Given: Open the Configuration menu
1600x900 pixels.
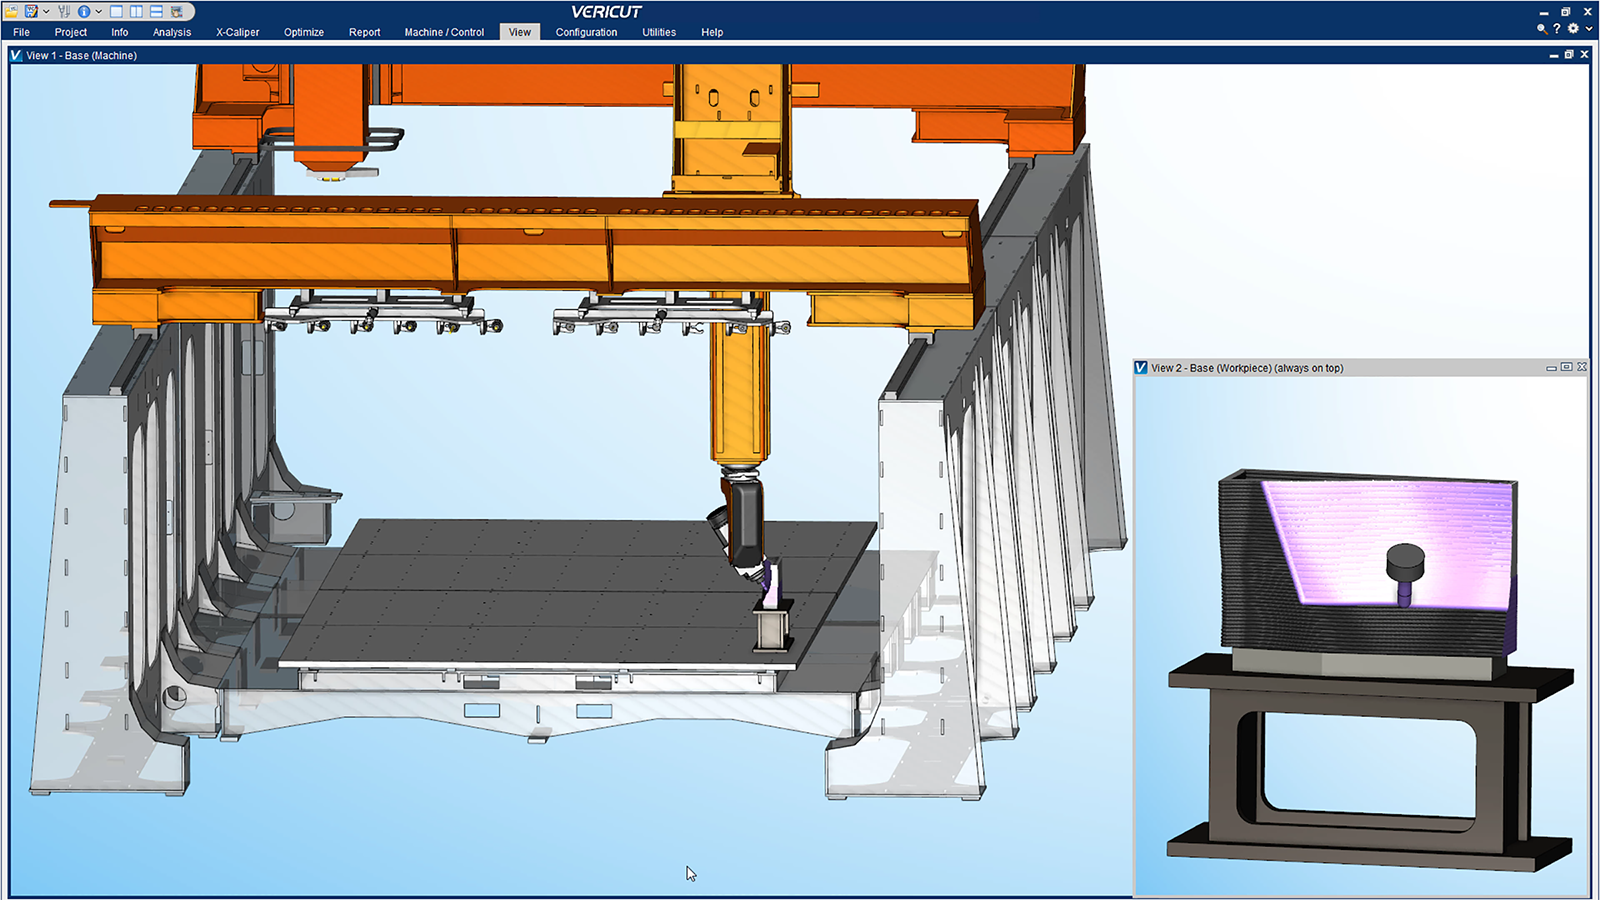Looking at the screenshot, I should point(586,32).
